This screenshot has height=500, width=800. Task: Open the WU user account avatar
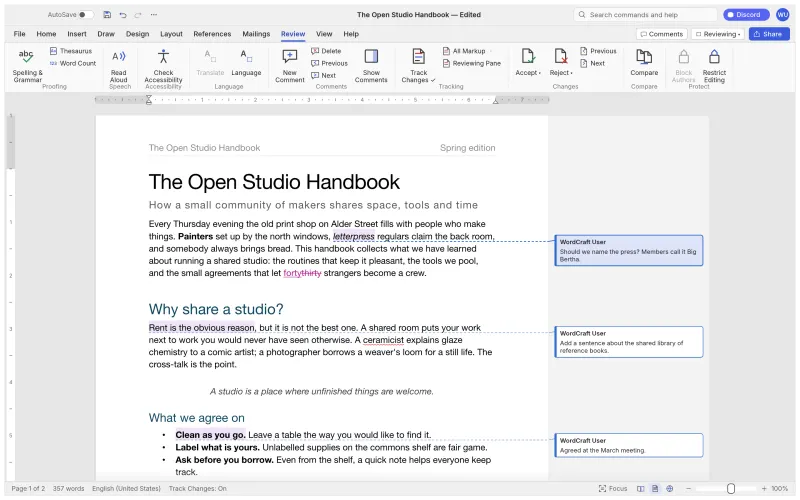click(x=782, y=15)
